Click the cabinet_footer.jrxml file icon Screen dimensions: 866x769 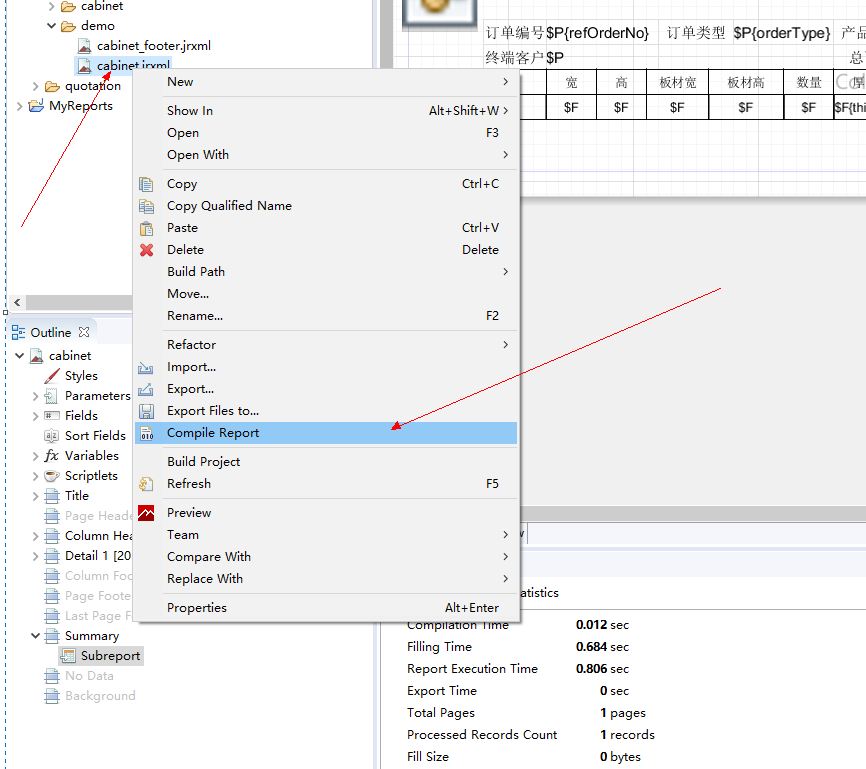pyautogui.click(x=85, y=46)
